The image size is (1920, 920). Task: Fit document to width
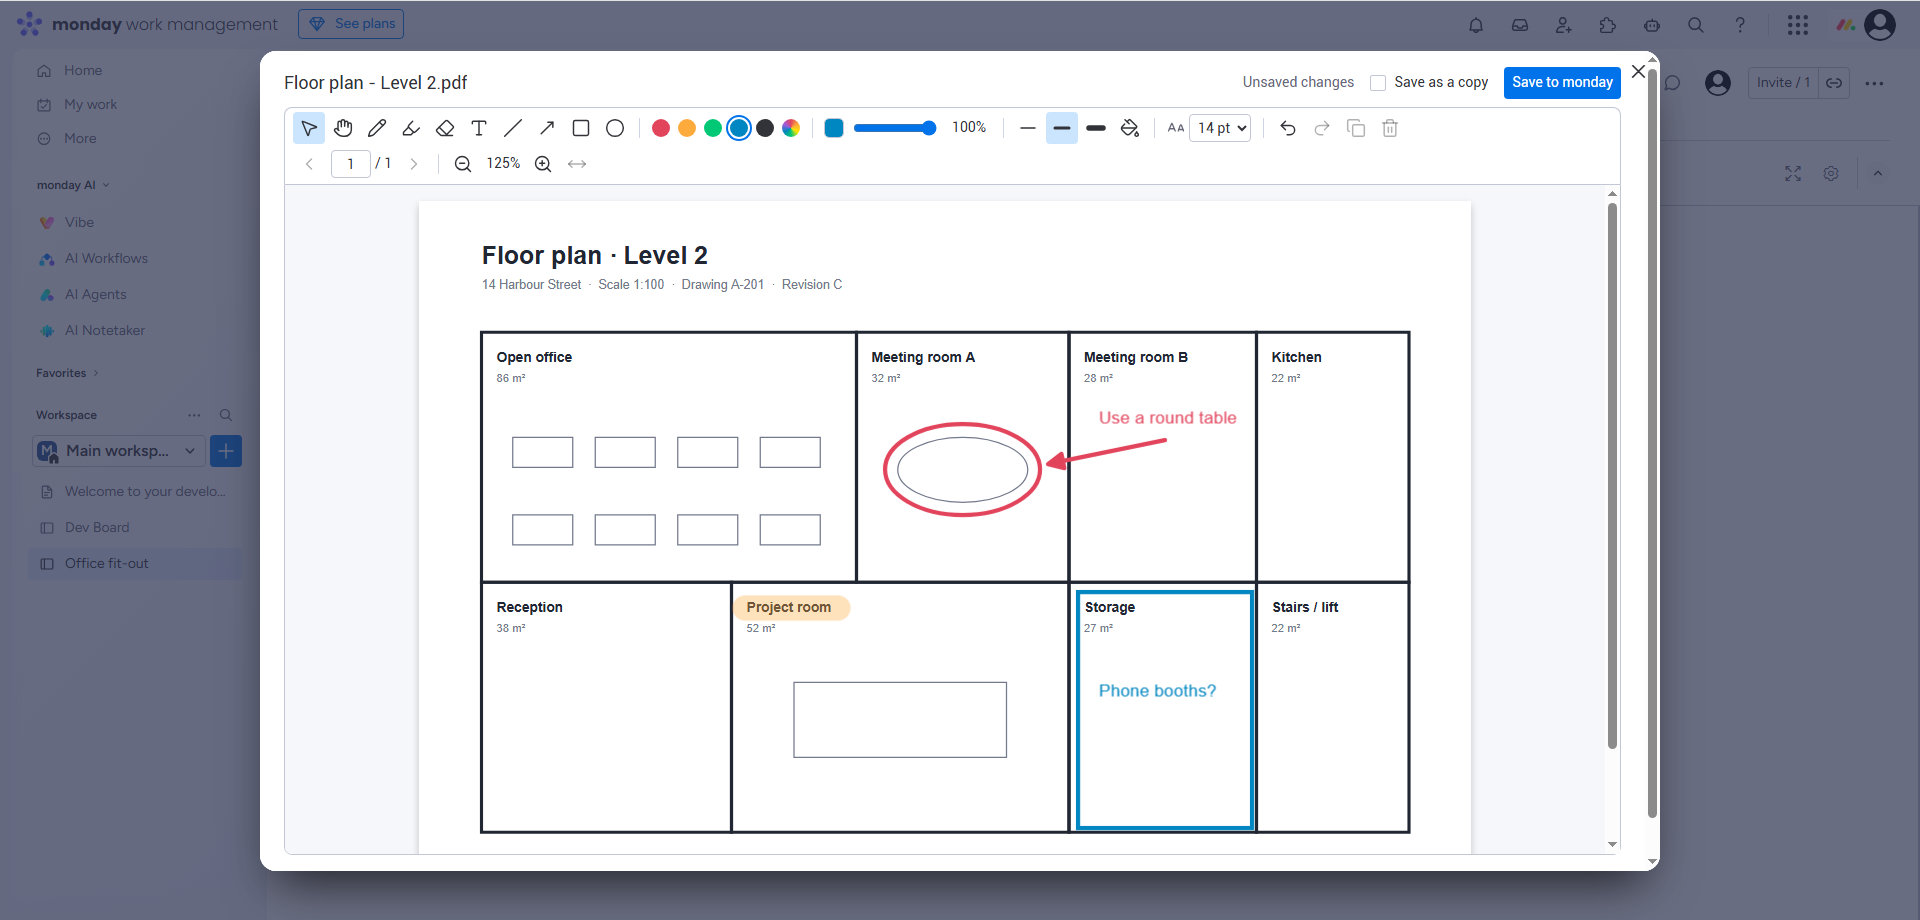tap(577, 164)
